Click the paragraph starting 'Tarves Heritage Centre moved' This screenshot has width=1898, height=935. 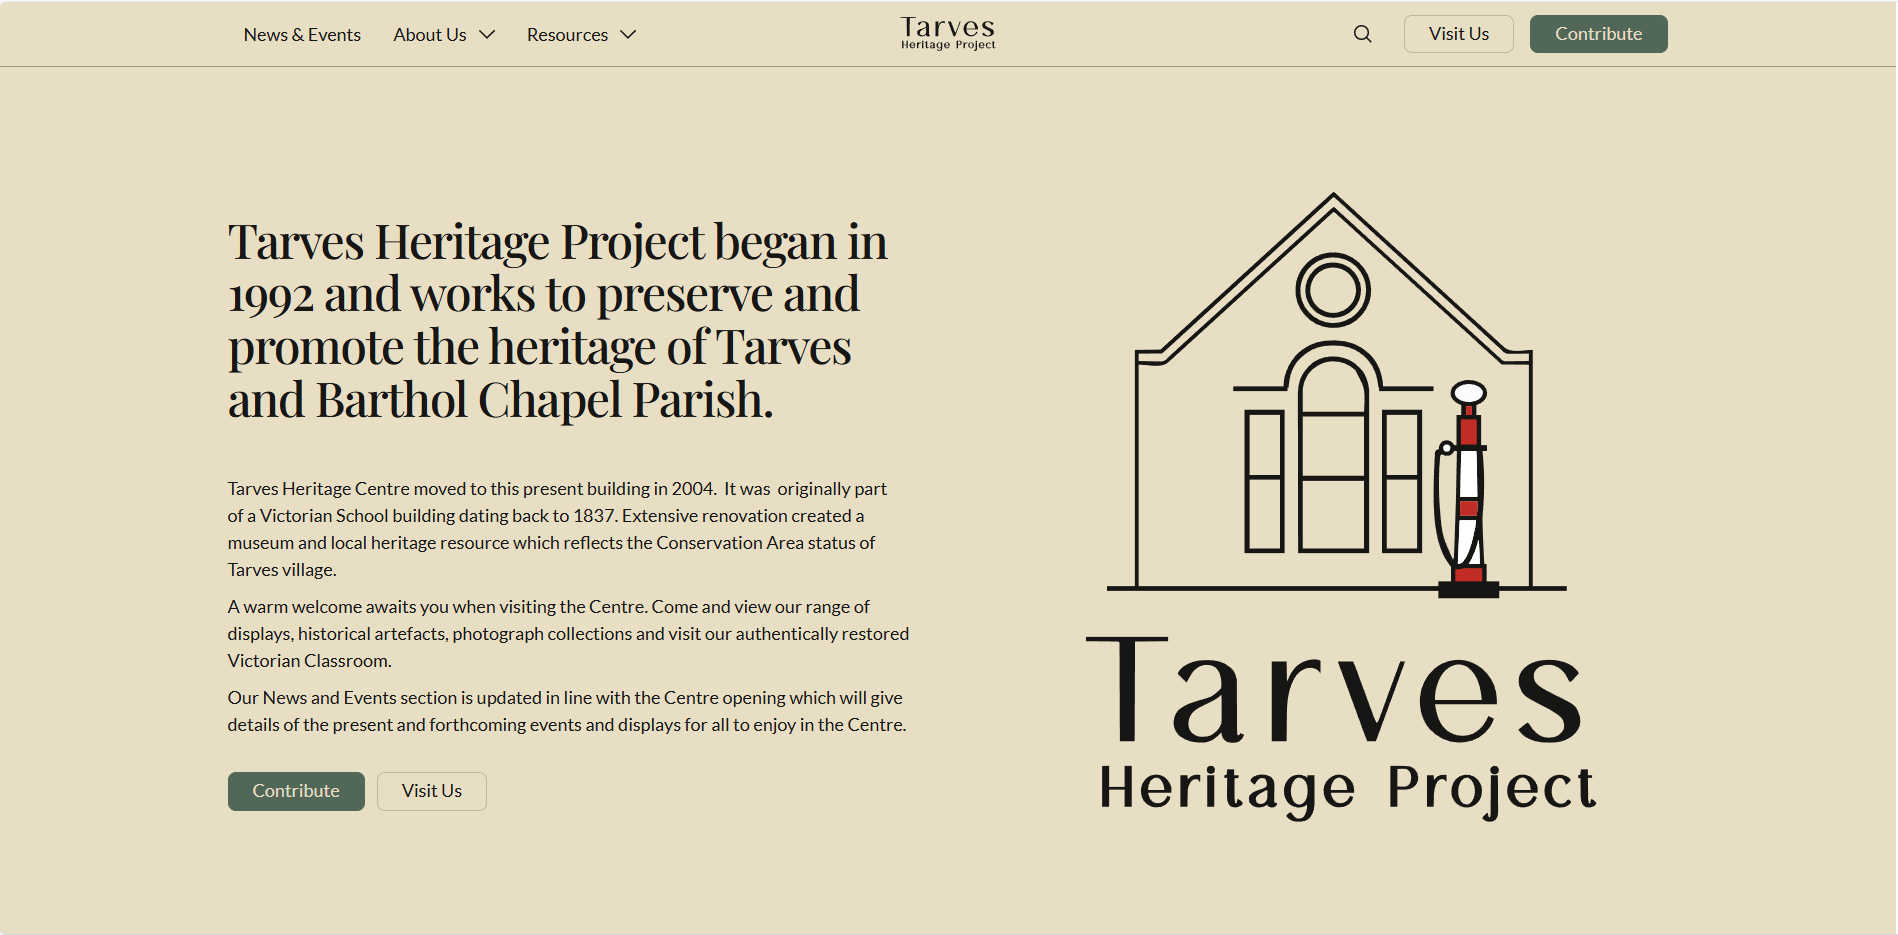(x=557, y=529)
